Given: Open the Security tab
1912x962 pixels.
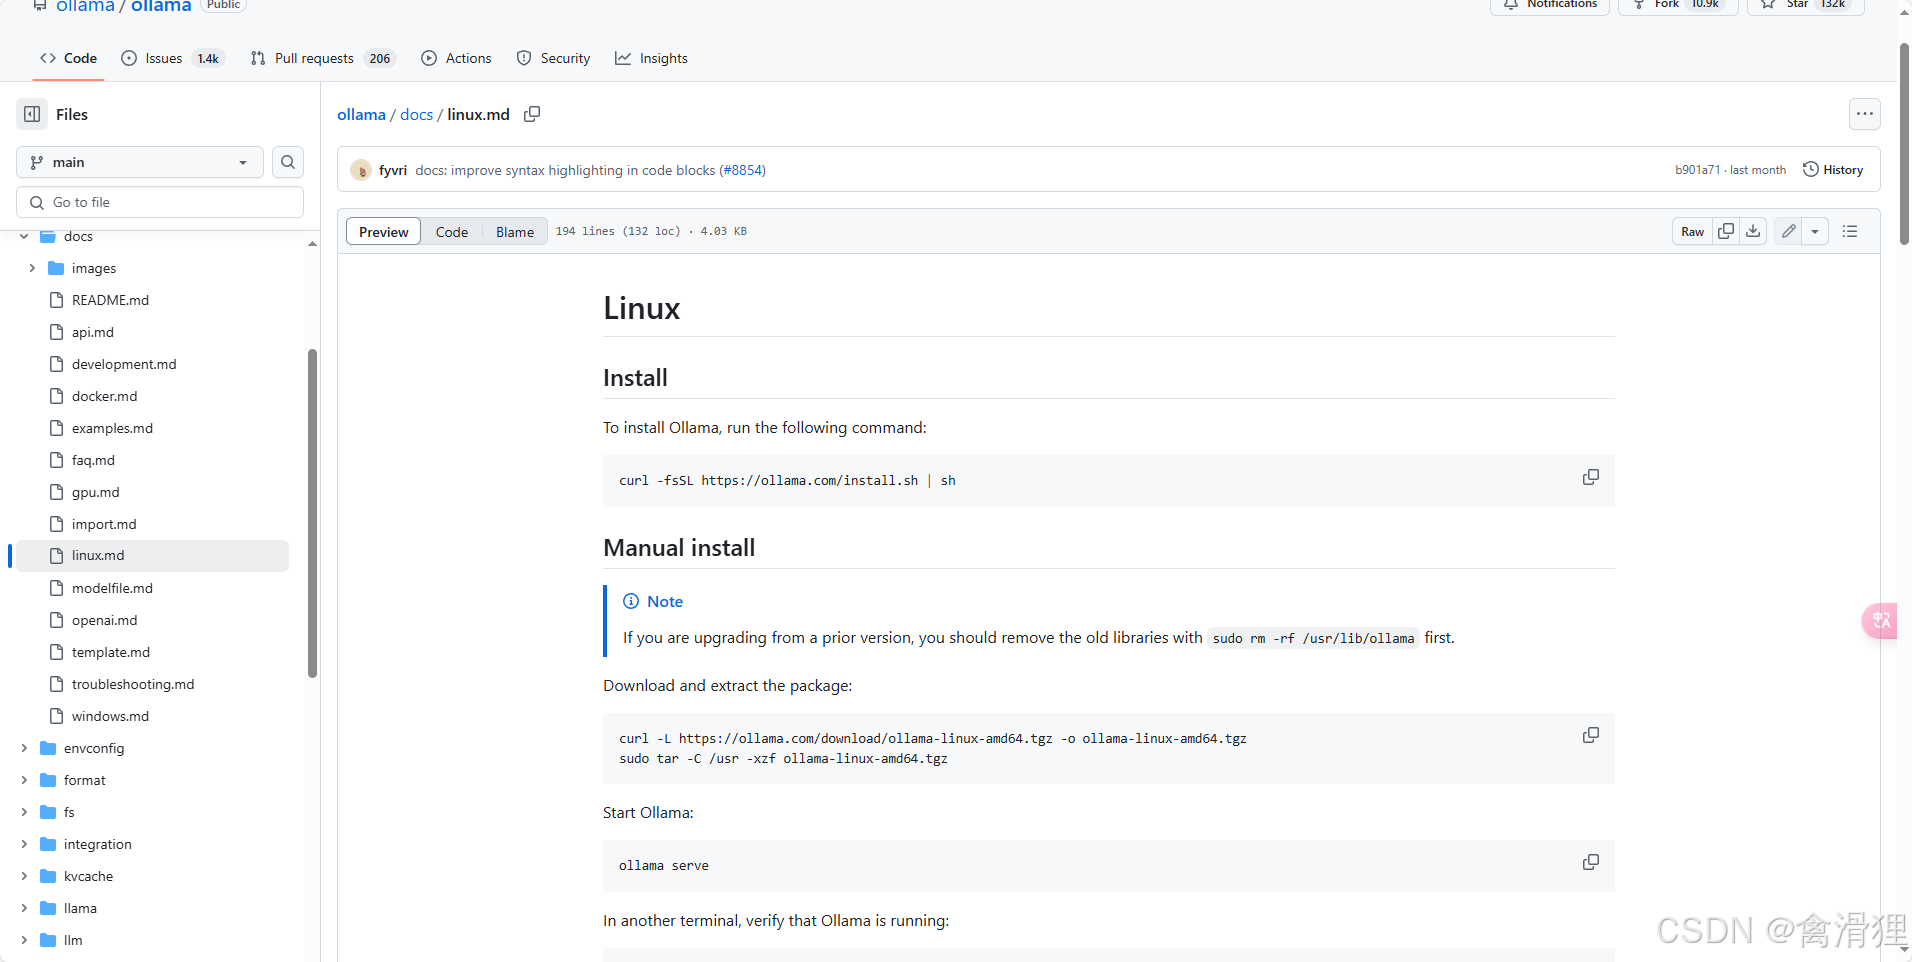Looking at the screenshot, I should coord(553,58).
